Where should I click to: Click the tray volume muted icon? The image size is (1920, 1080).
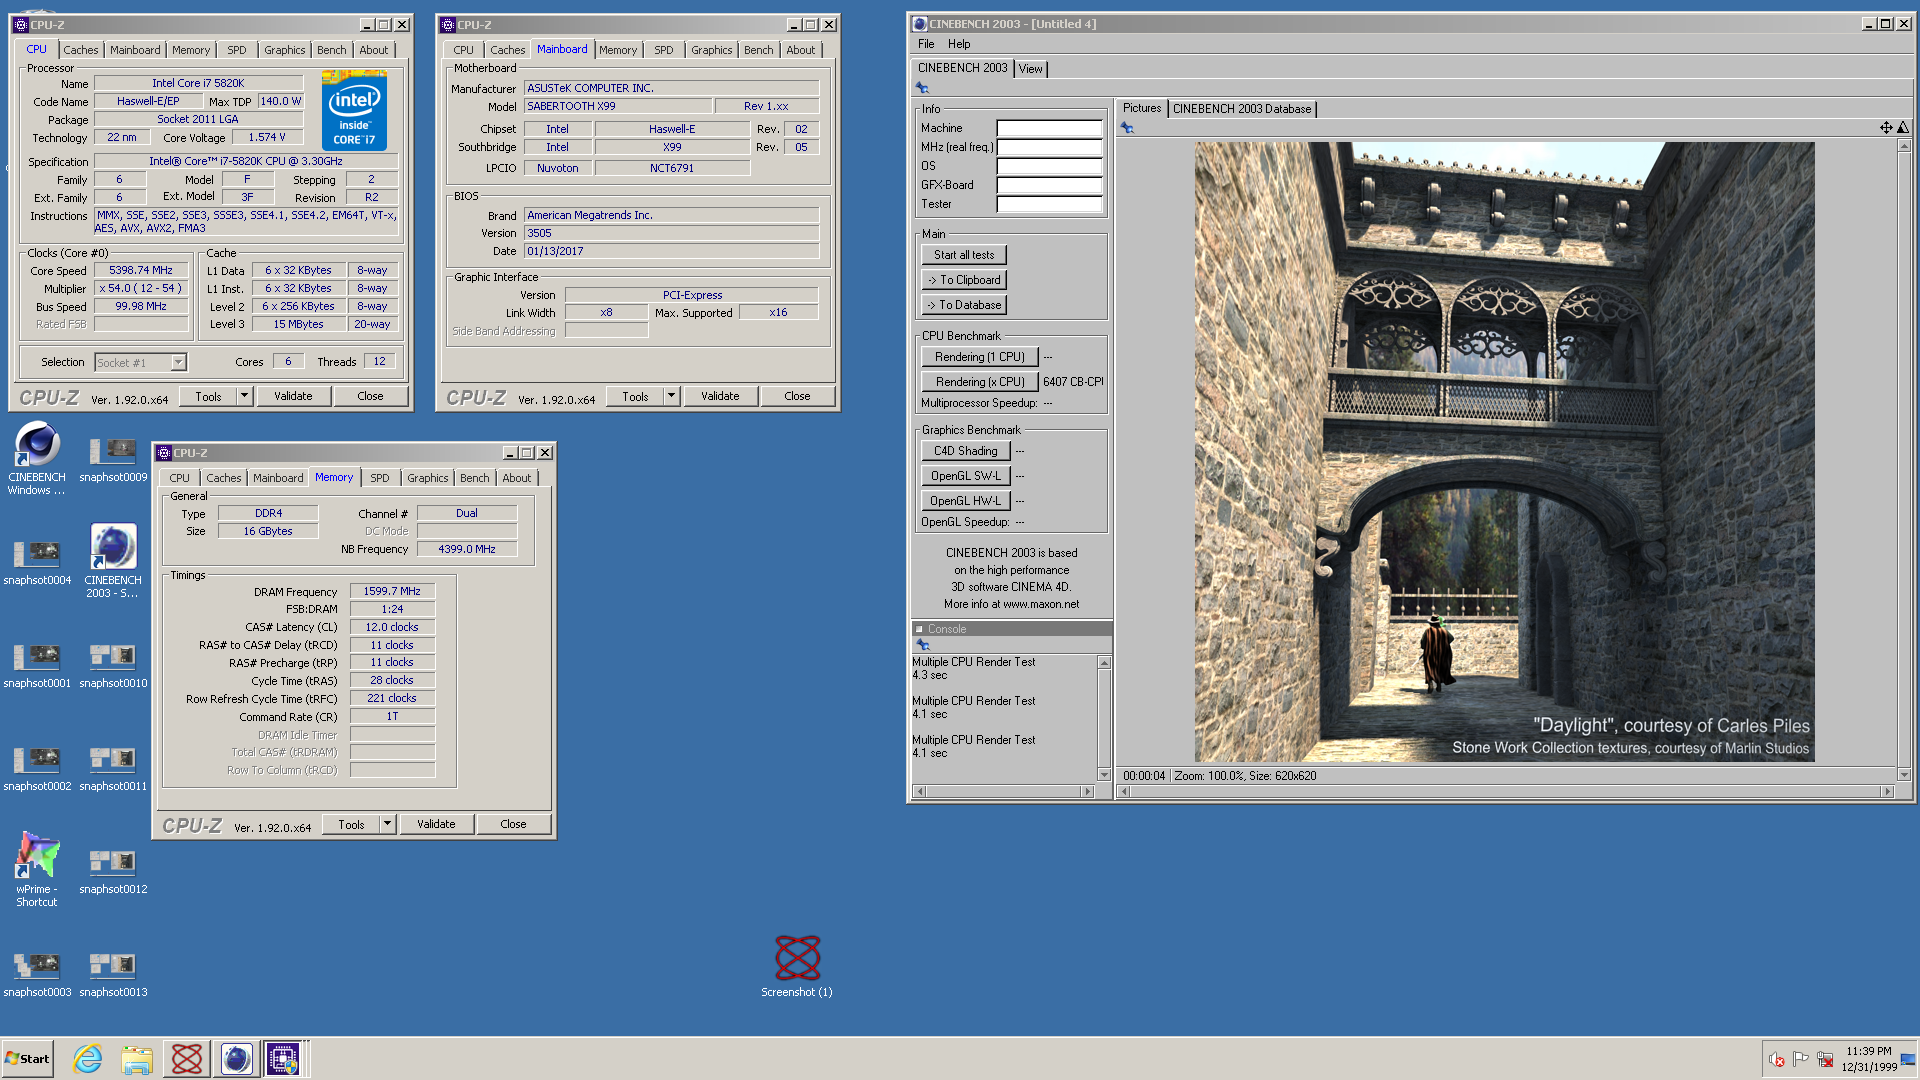(x=1776, y=1059)
